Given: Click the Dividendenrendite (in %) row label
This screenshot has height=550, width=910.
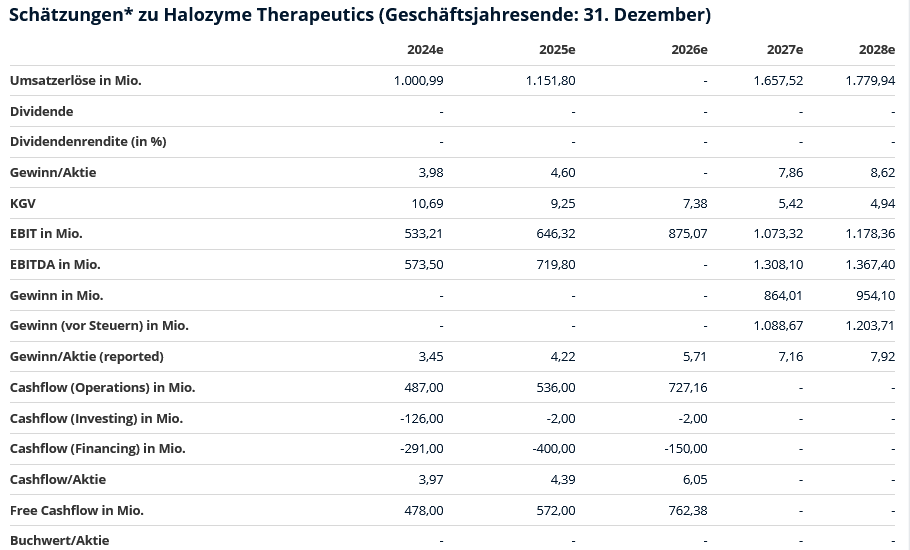Looking at the screenshot, I should [88, 141].
